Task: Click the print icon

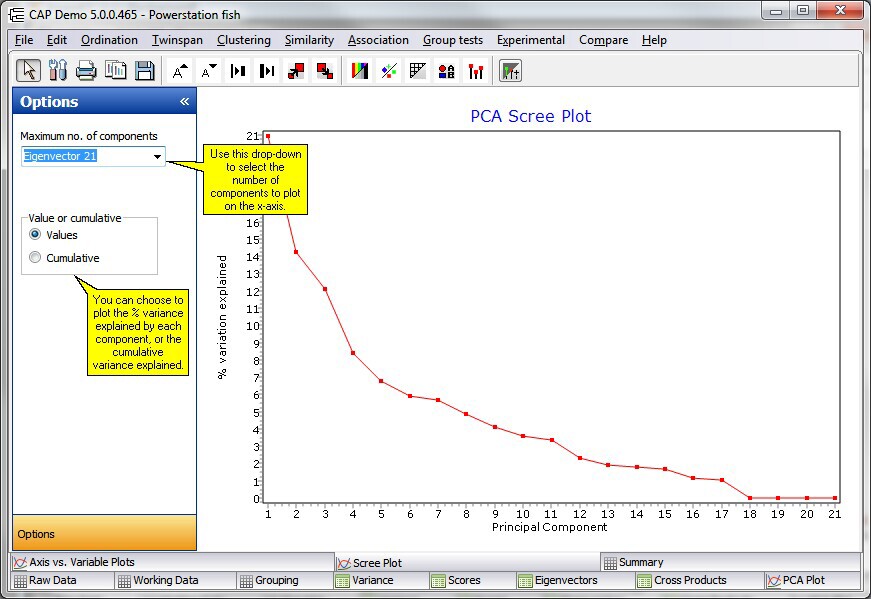Action: tap(86, 71)
